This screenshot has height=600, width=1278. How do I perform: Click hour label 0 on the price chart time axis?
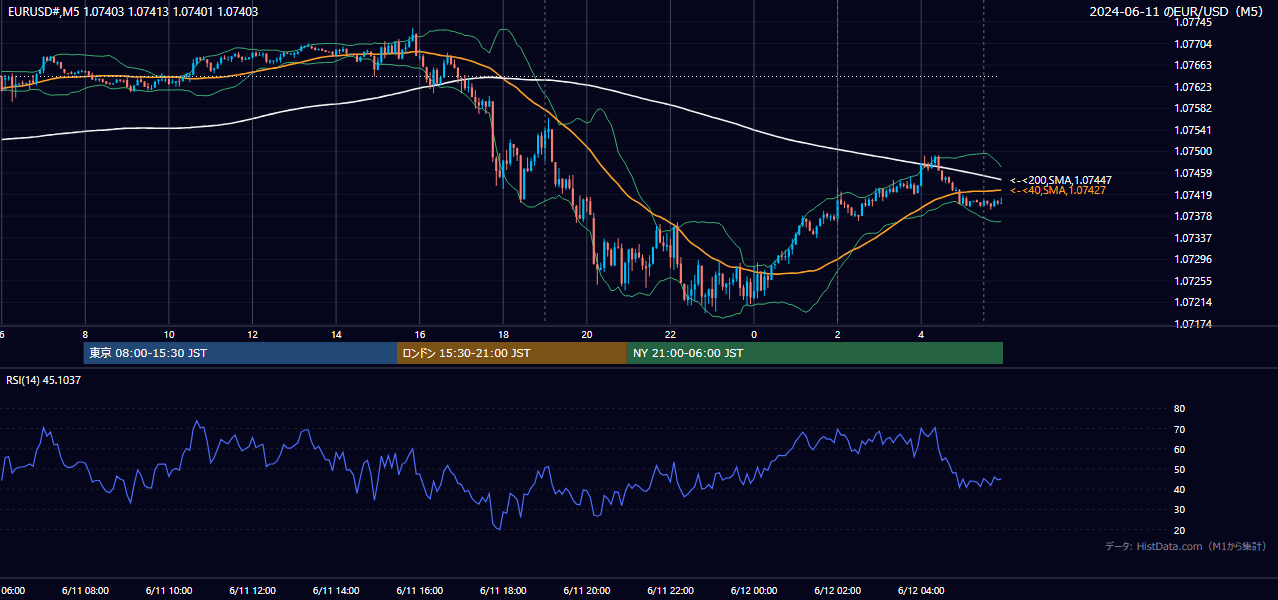tap(754, 334)
